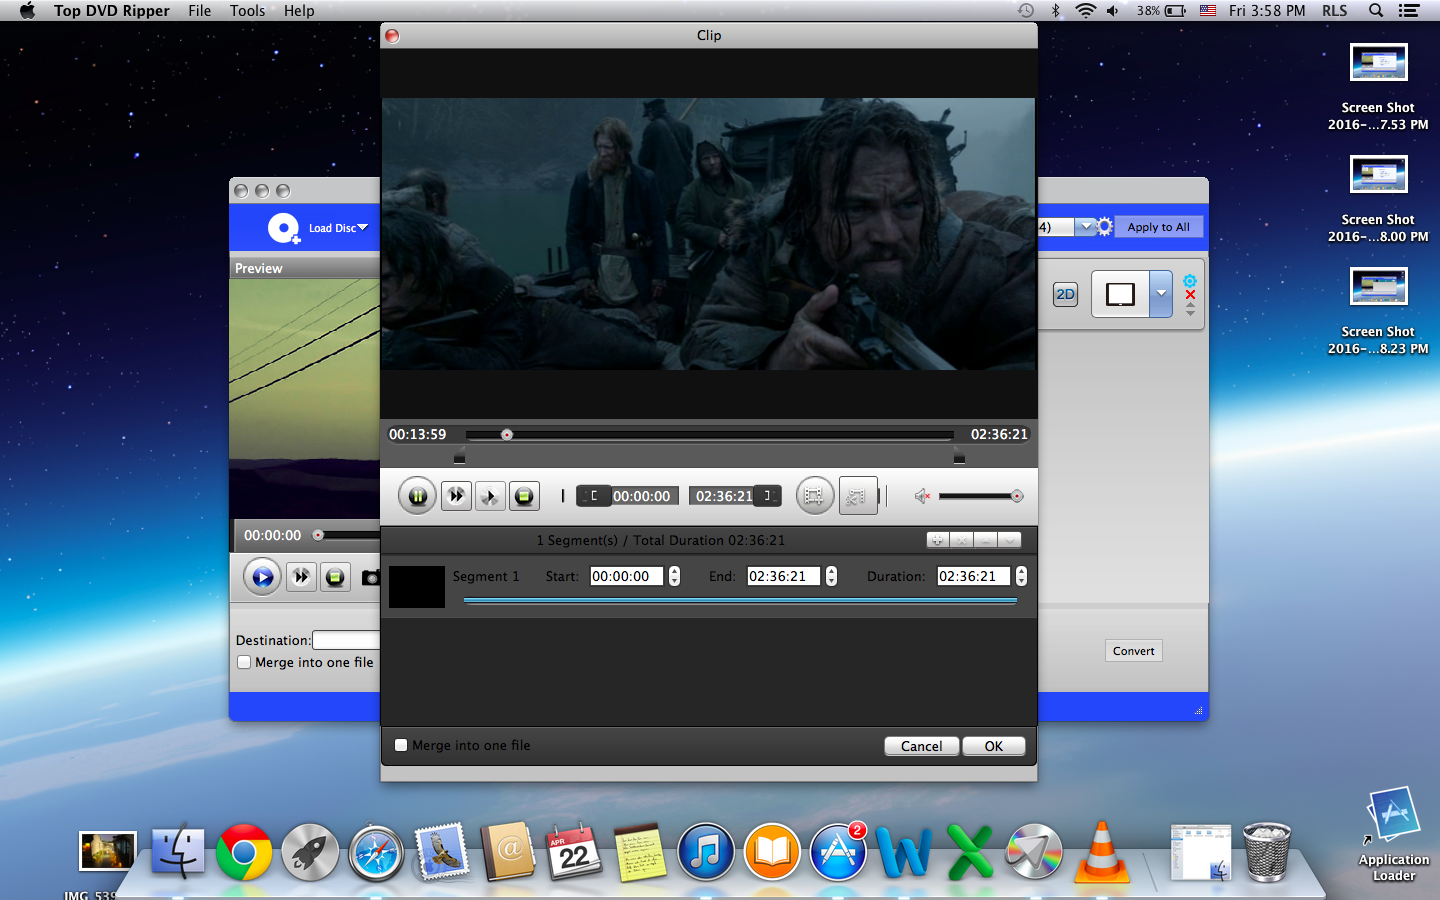The height and width of the screenshot is (900, 1440).
Task: Open the Help menu
Action: (x=299, y=11)
